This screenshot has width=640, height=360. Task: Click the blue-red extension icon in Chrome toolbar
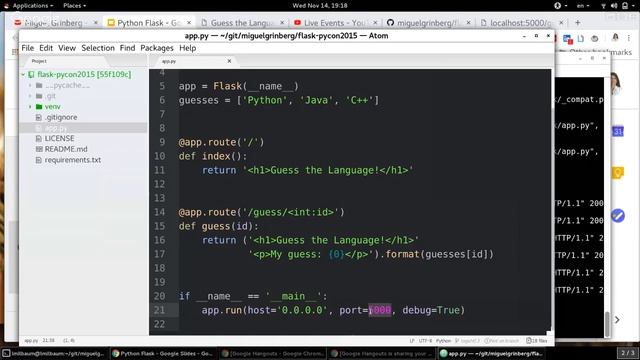click(568, 39)
